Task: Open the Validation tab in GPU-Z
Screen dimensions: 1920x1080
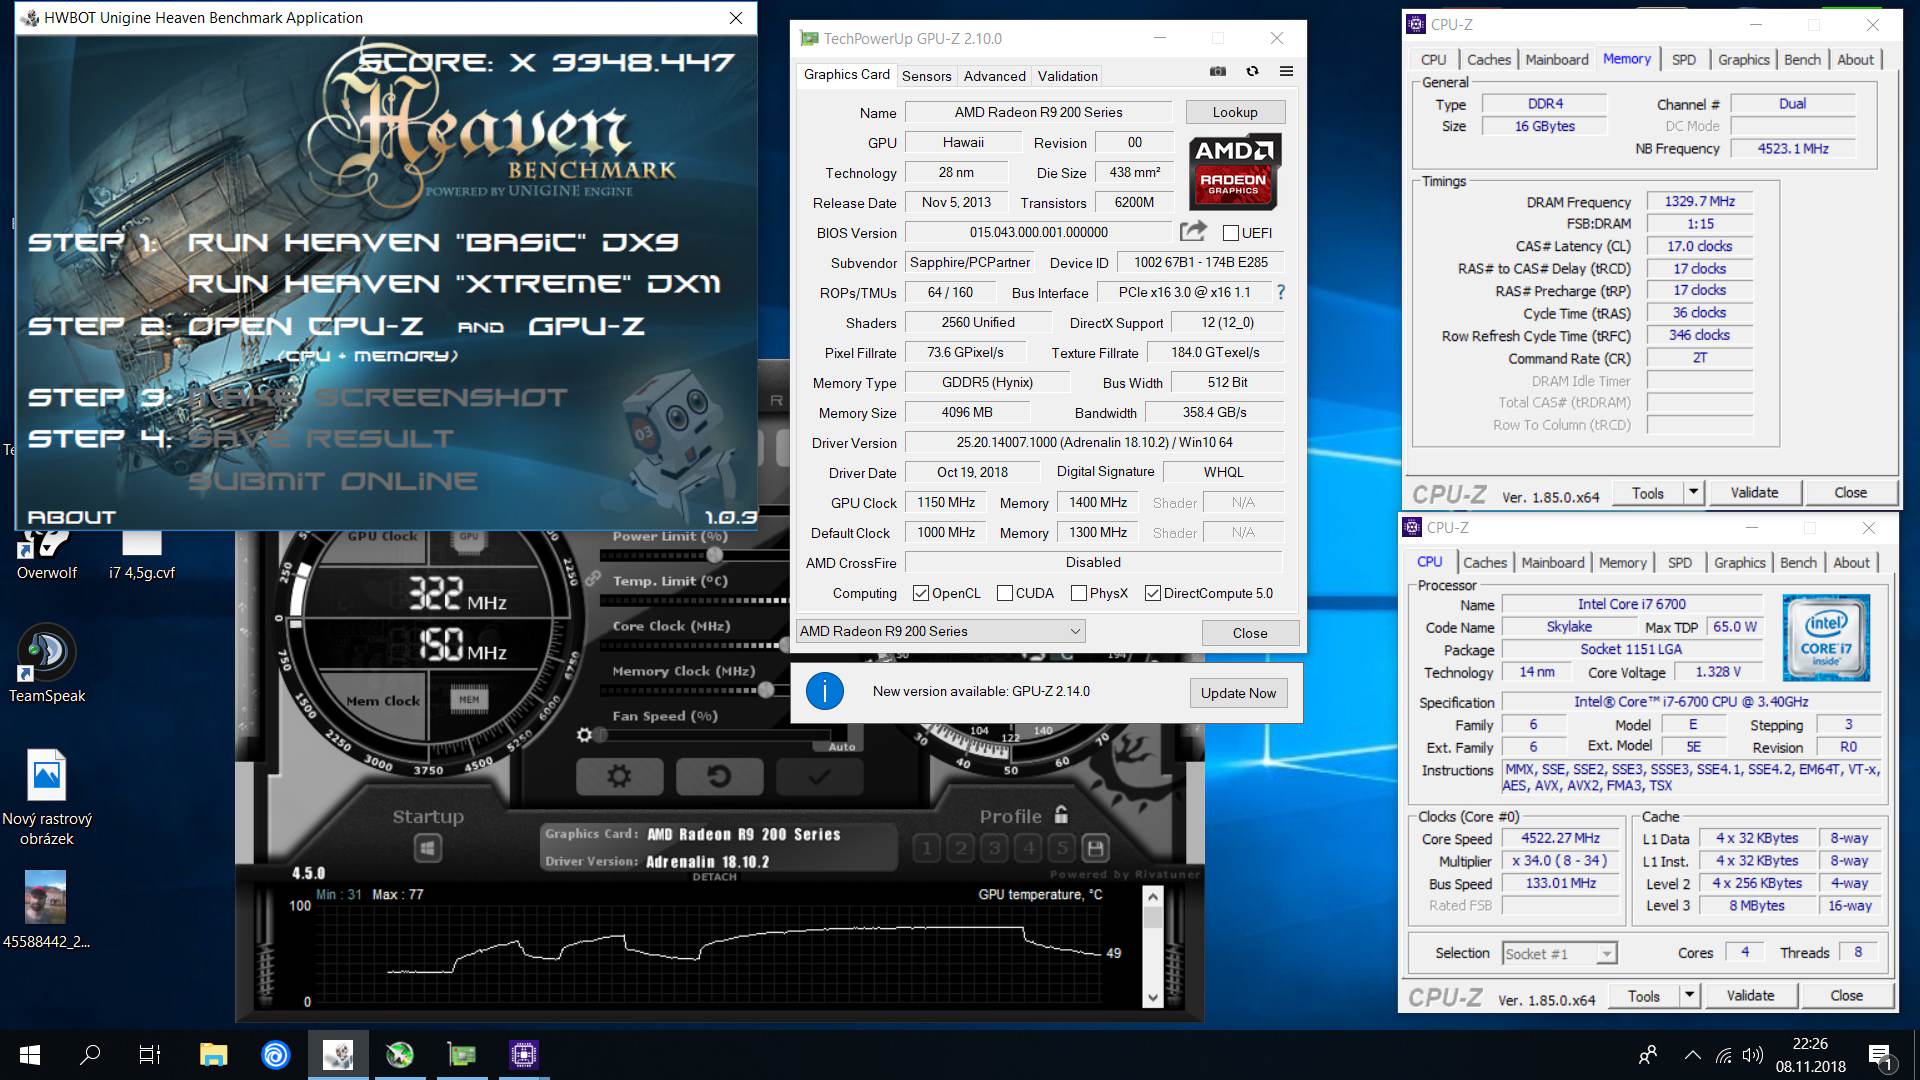Action: click(x=1067, y=76)
